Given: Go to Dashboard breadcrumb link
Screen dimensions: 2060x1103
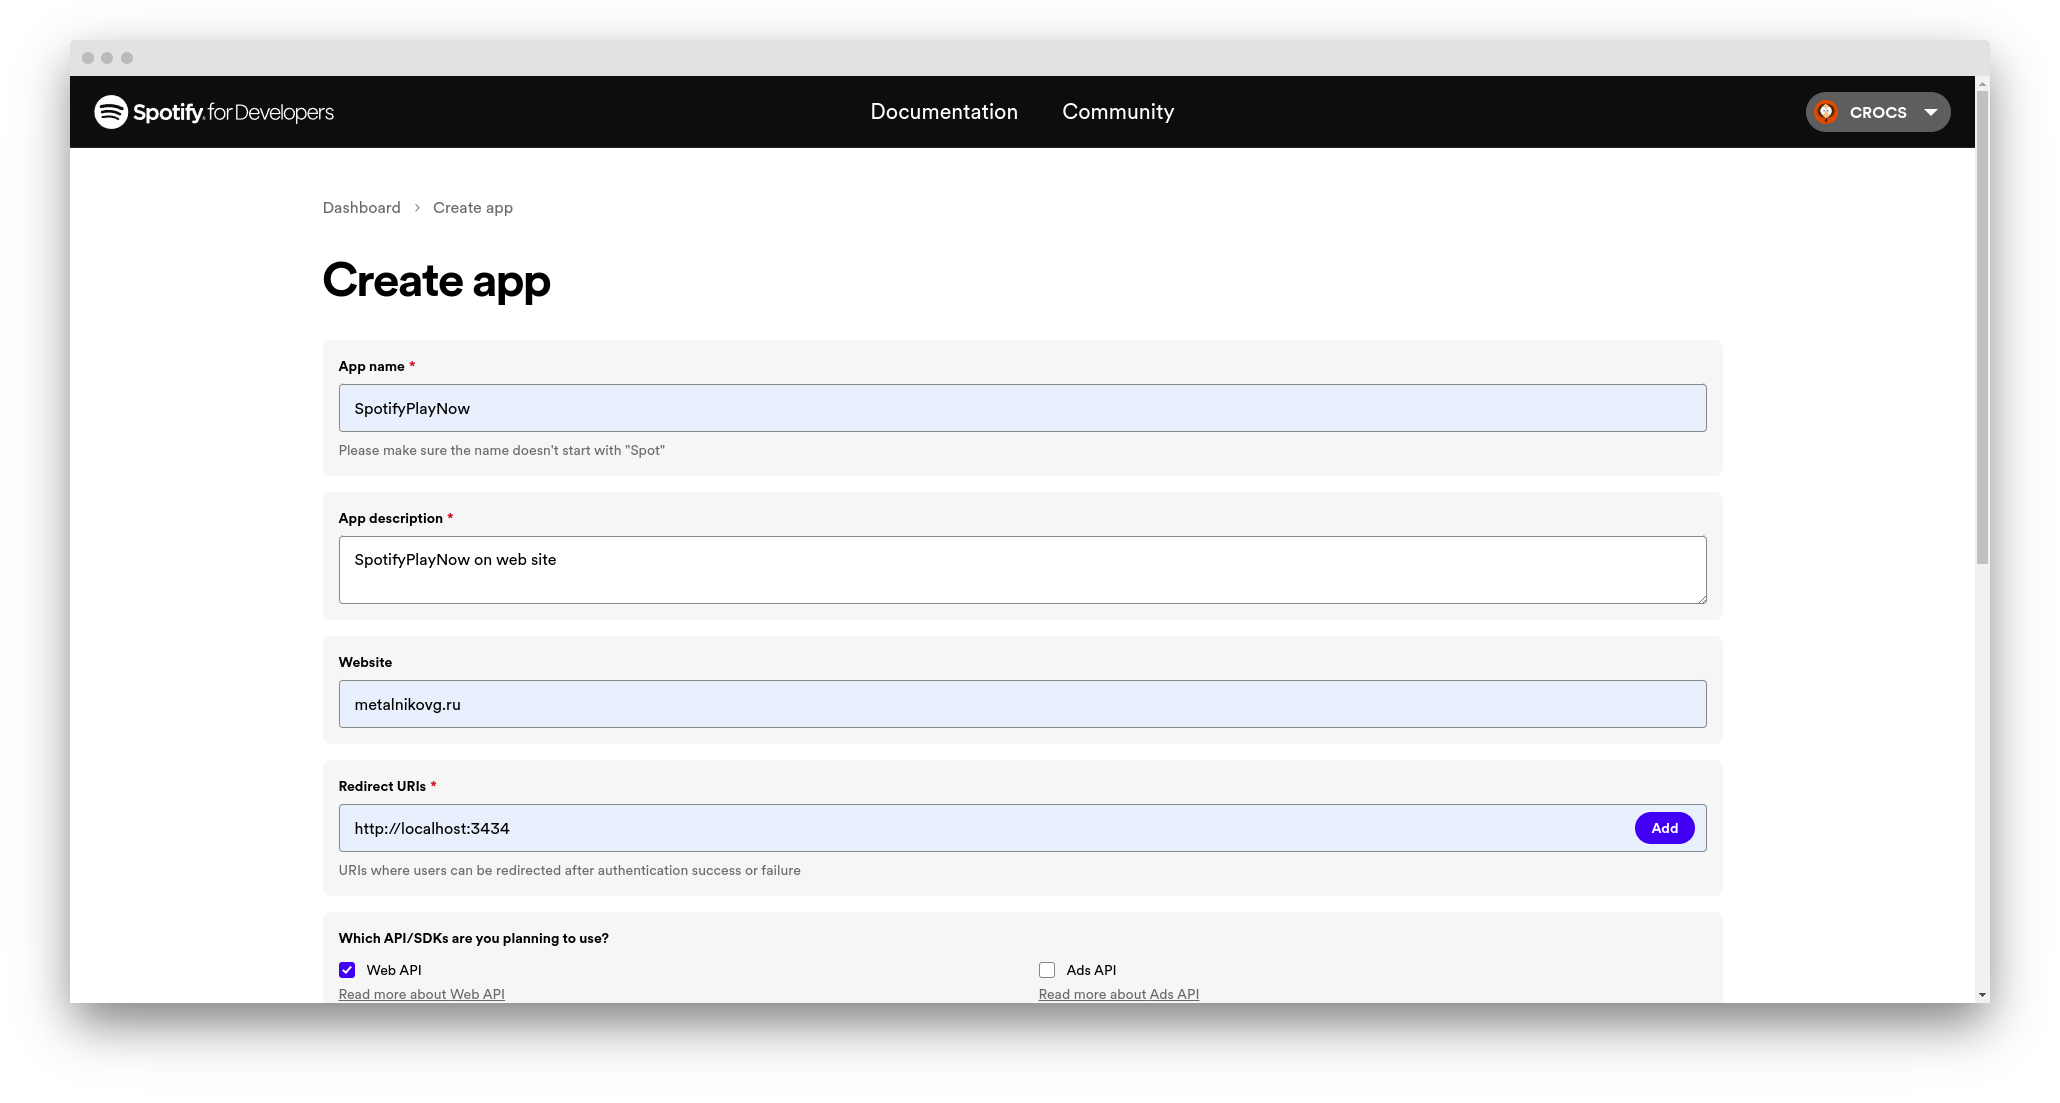Looking at the screenshot, I should click(361, 208).
